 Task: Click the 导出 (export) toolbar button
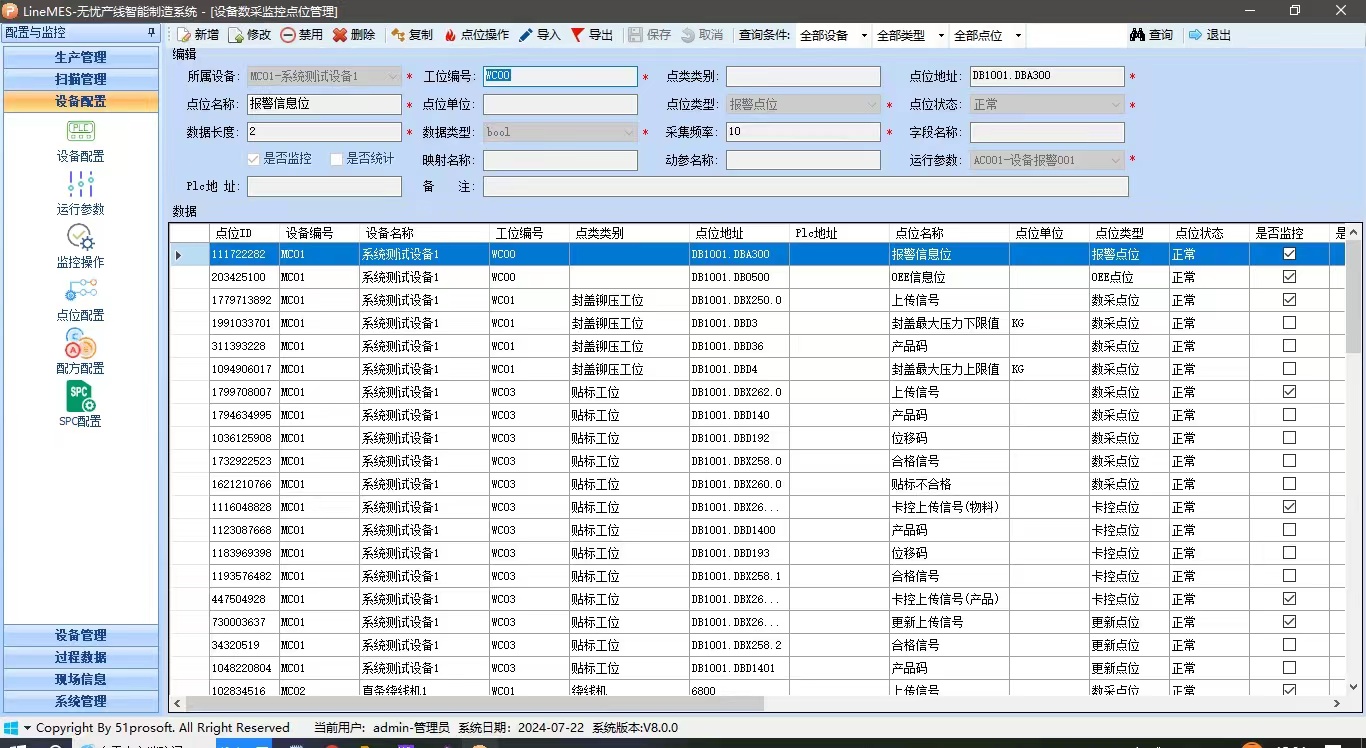pyautogui.click(x=592, y=35)
